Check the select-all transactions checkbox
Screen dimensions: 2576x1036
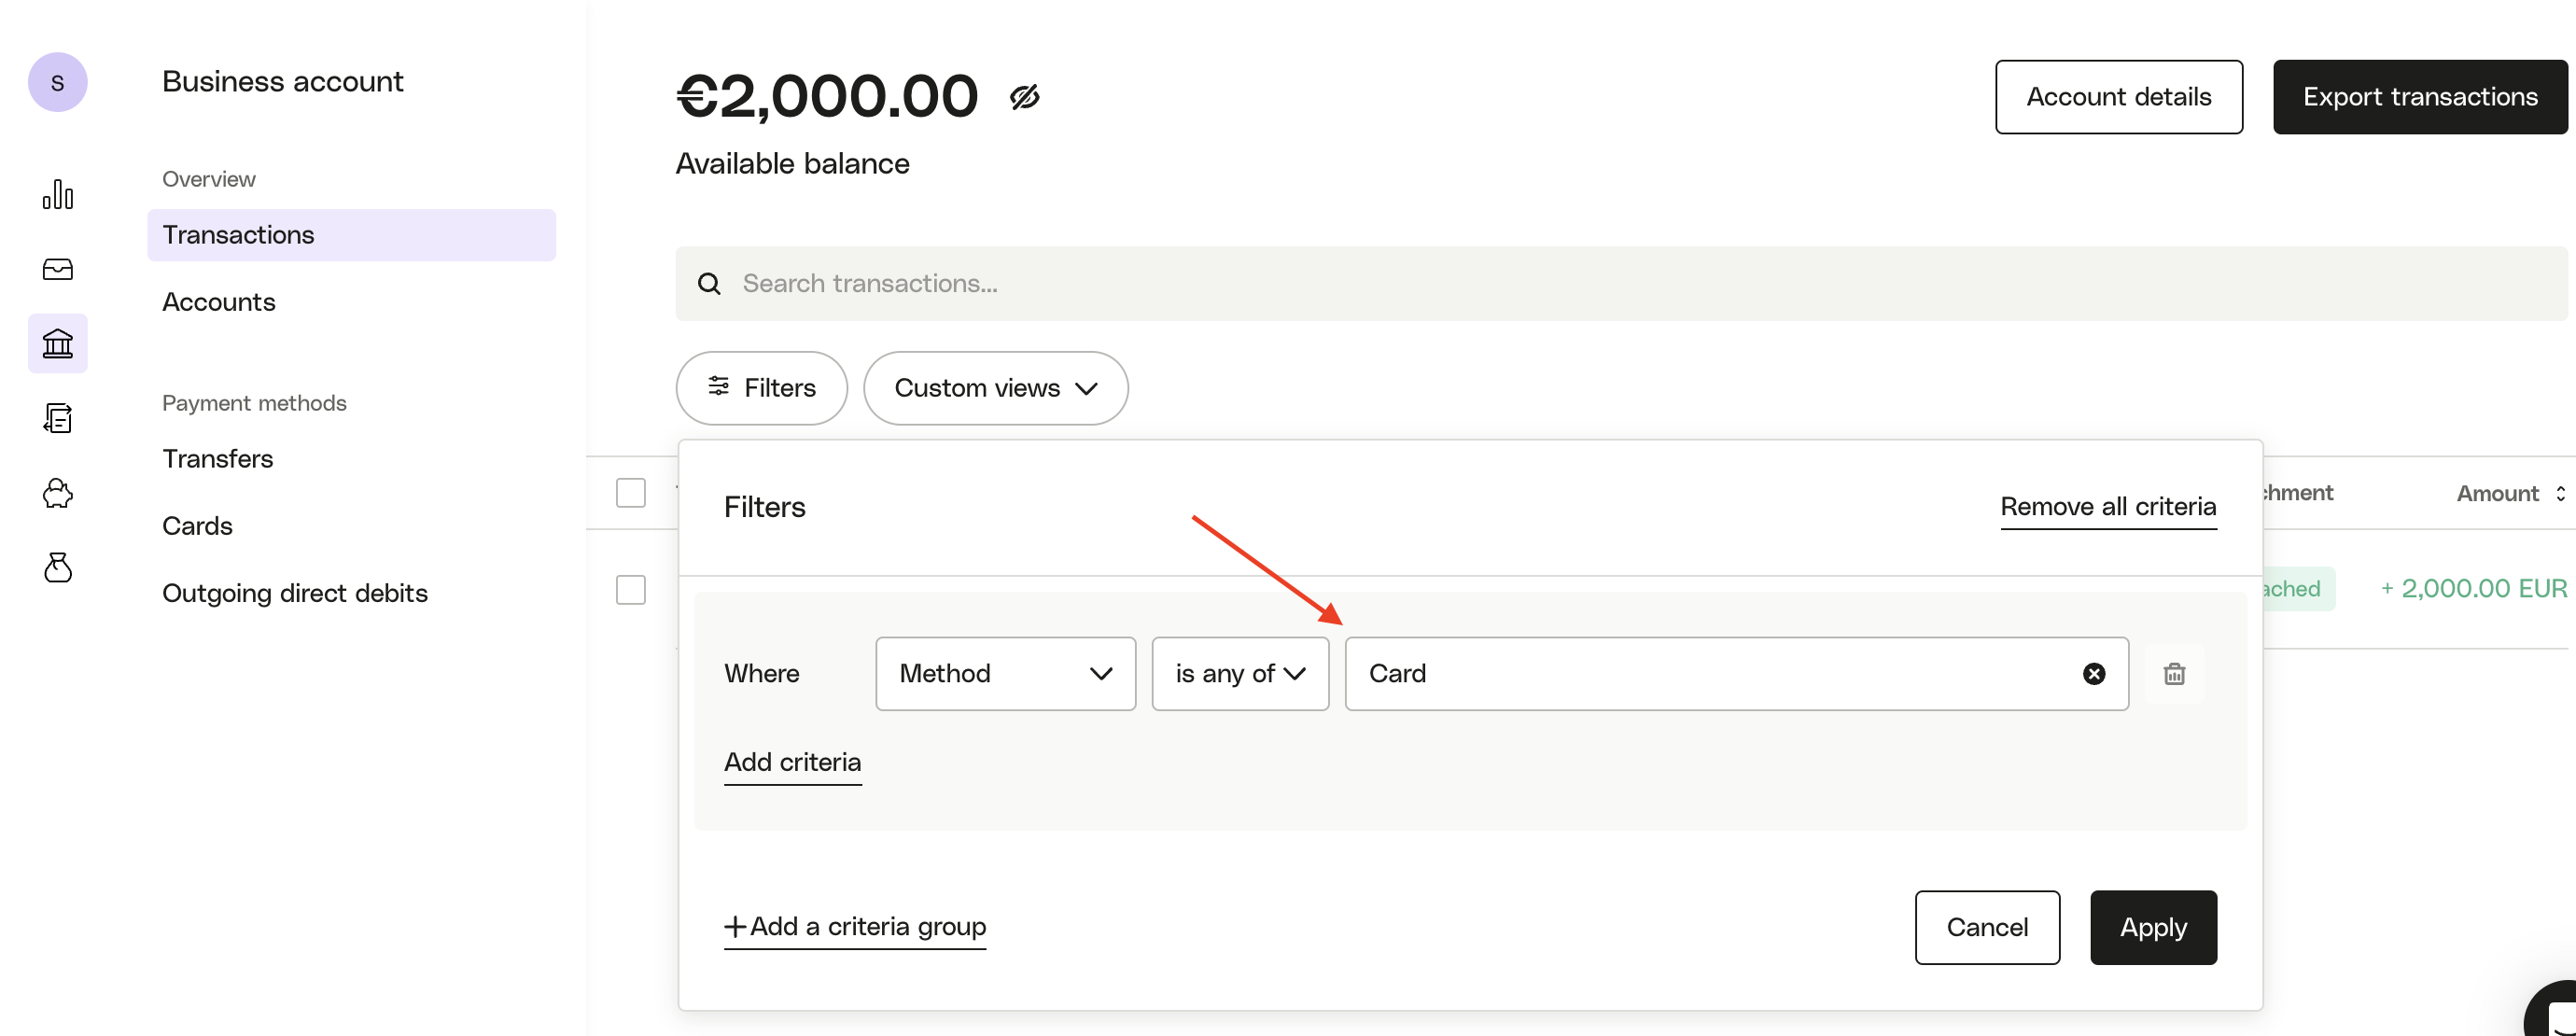click(632, 492)
